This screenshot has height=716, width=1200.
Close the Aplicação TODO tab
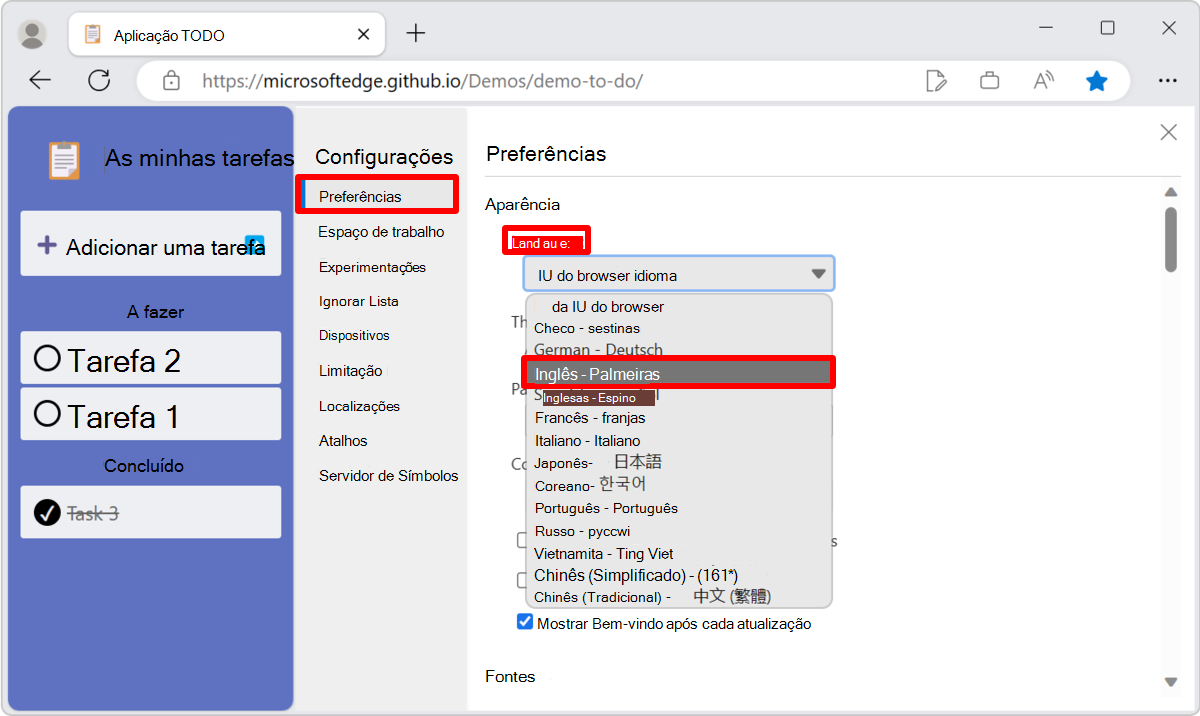[x=365, y=35]
